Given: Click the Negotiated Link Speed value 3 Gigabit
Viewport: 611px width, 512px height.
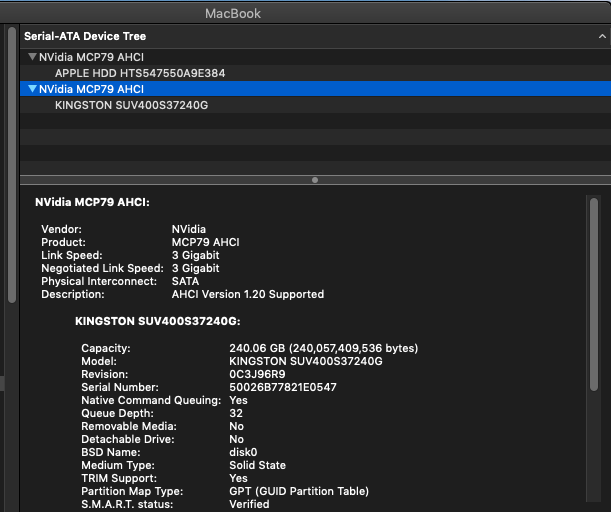Looking at the screenshot, I should click(x=195, y=268).
